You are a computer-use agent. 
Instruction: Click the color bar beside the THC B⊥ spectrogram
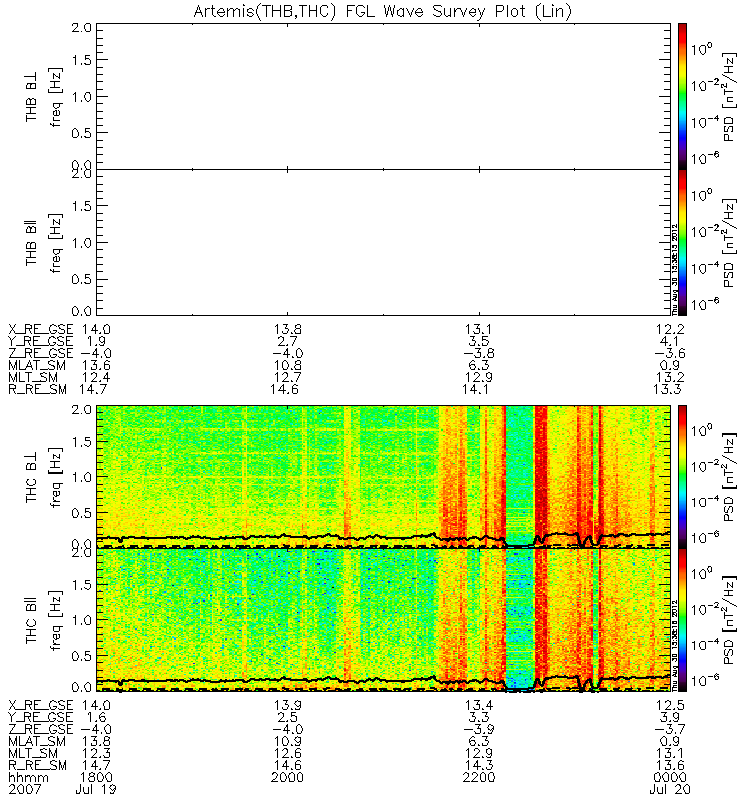click(x=682, y=477)
